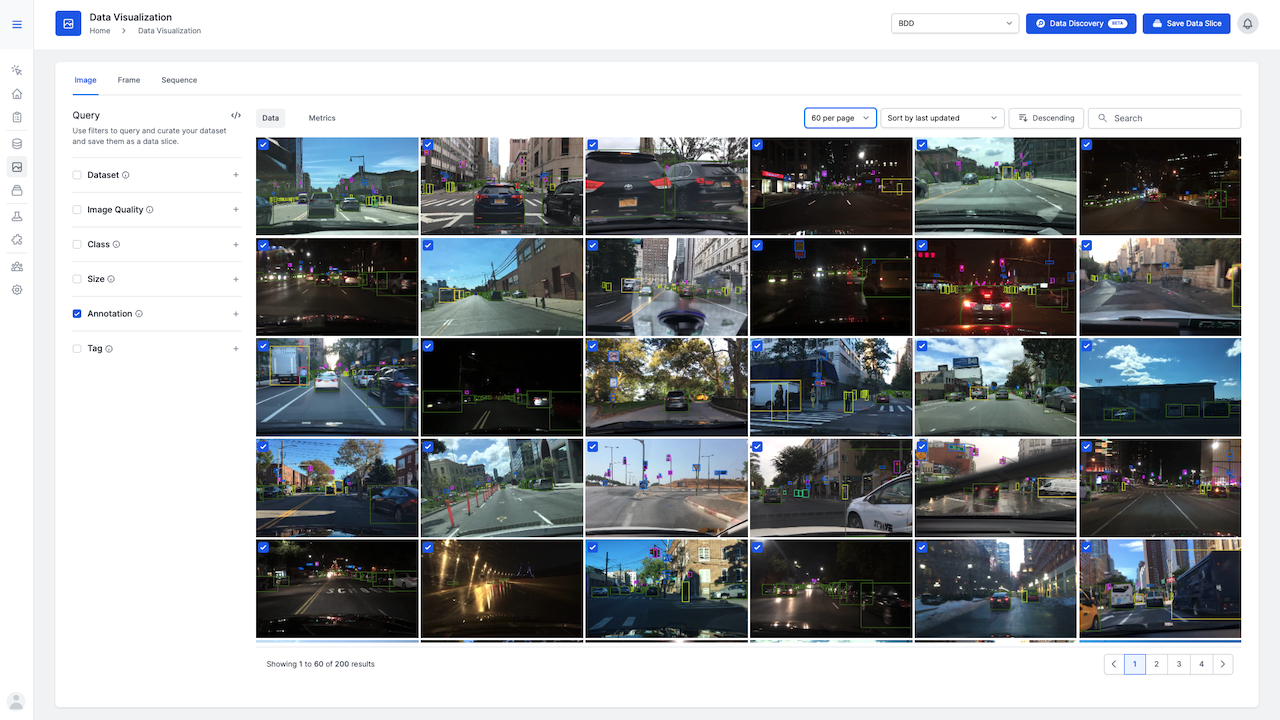Screen dimensions: 1280x720
Task: Click the blue Data Visualization header icon
Action: [x=68, y=23]
